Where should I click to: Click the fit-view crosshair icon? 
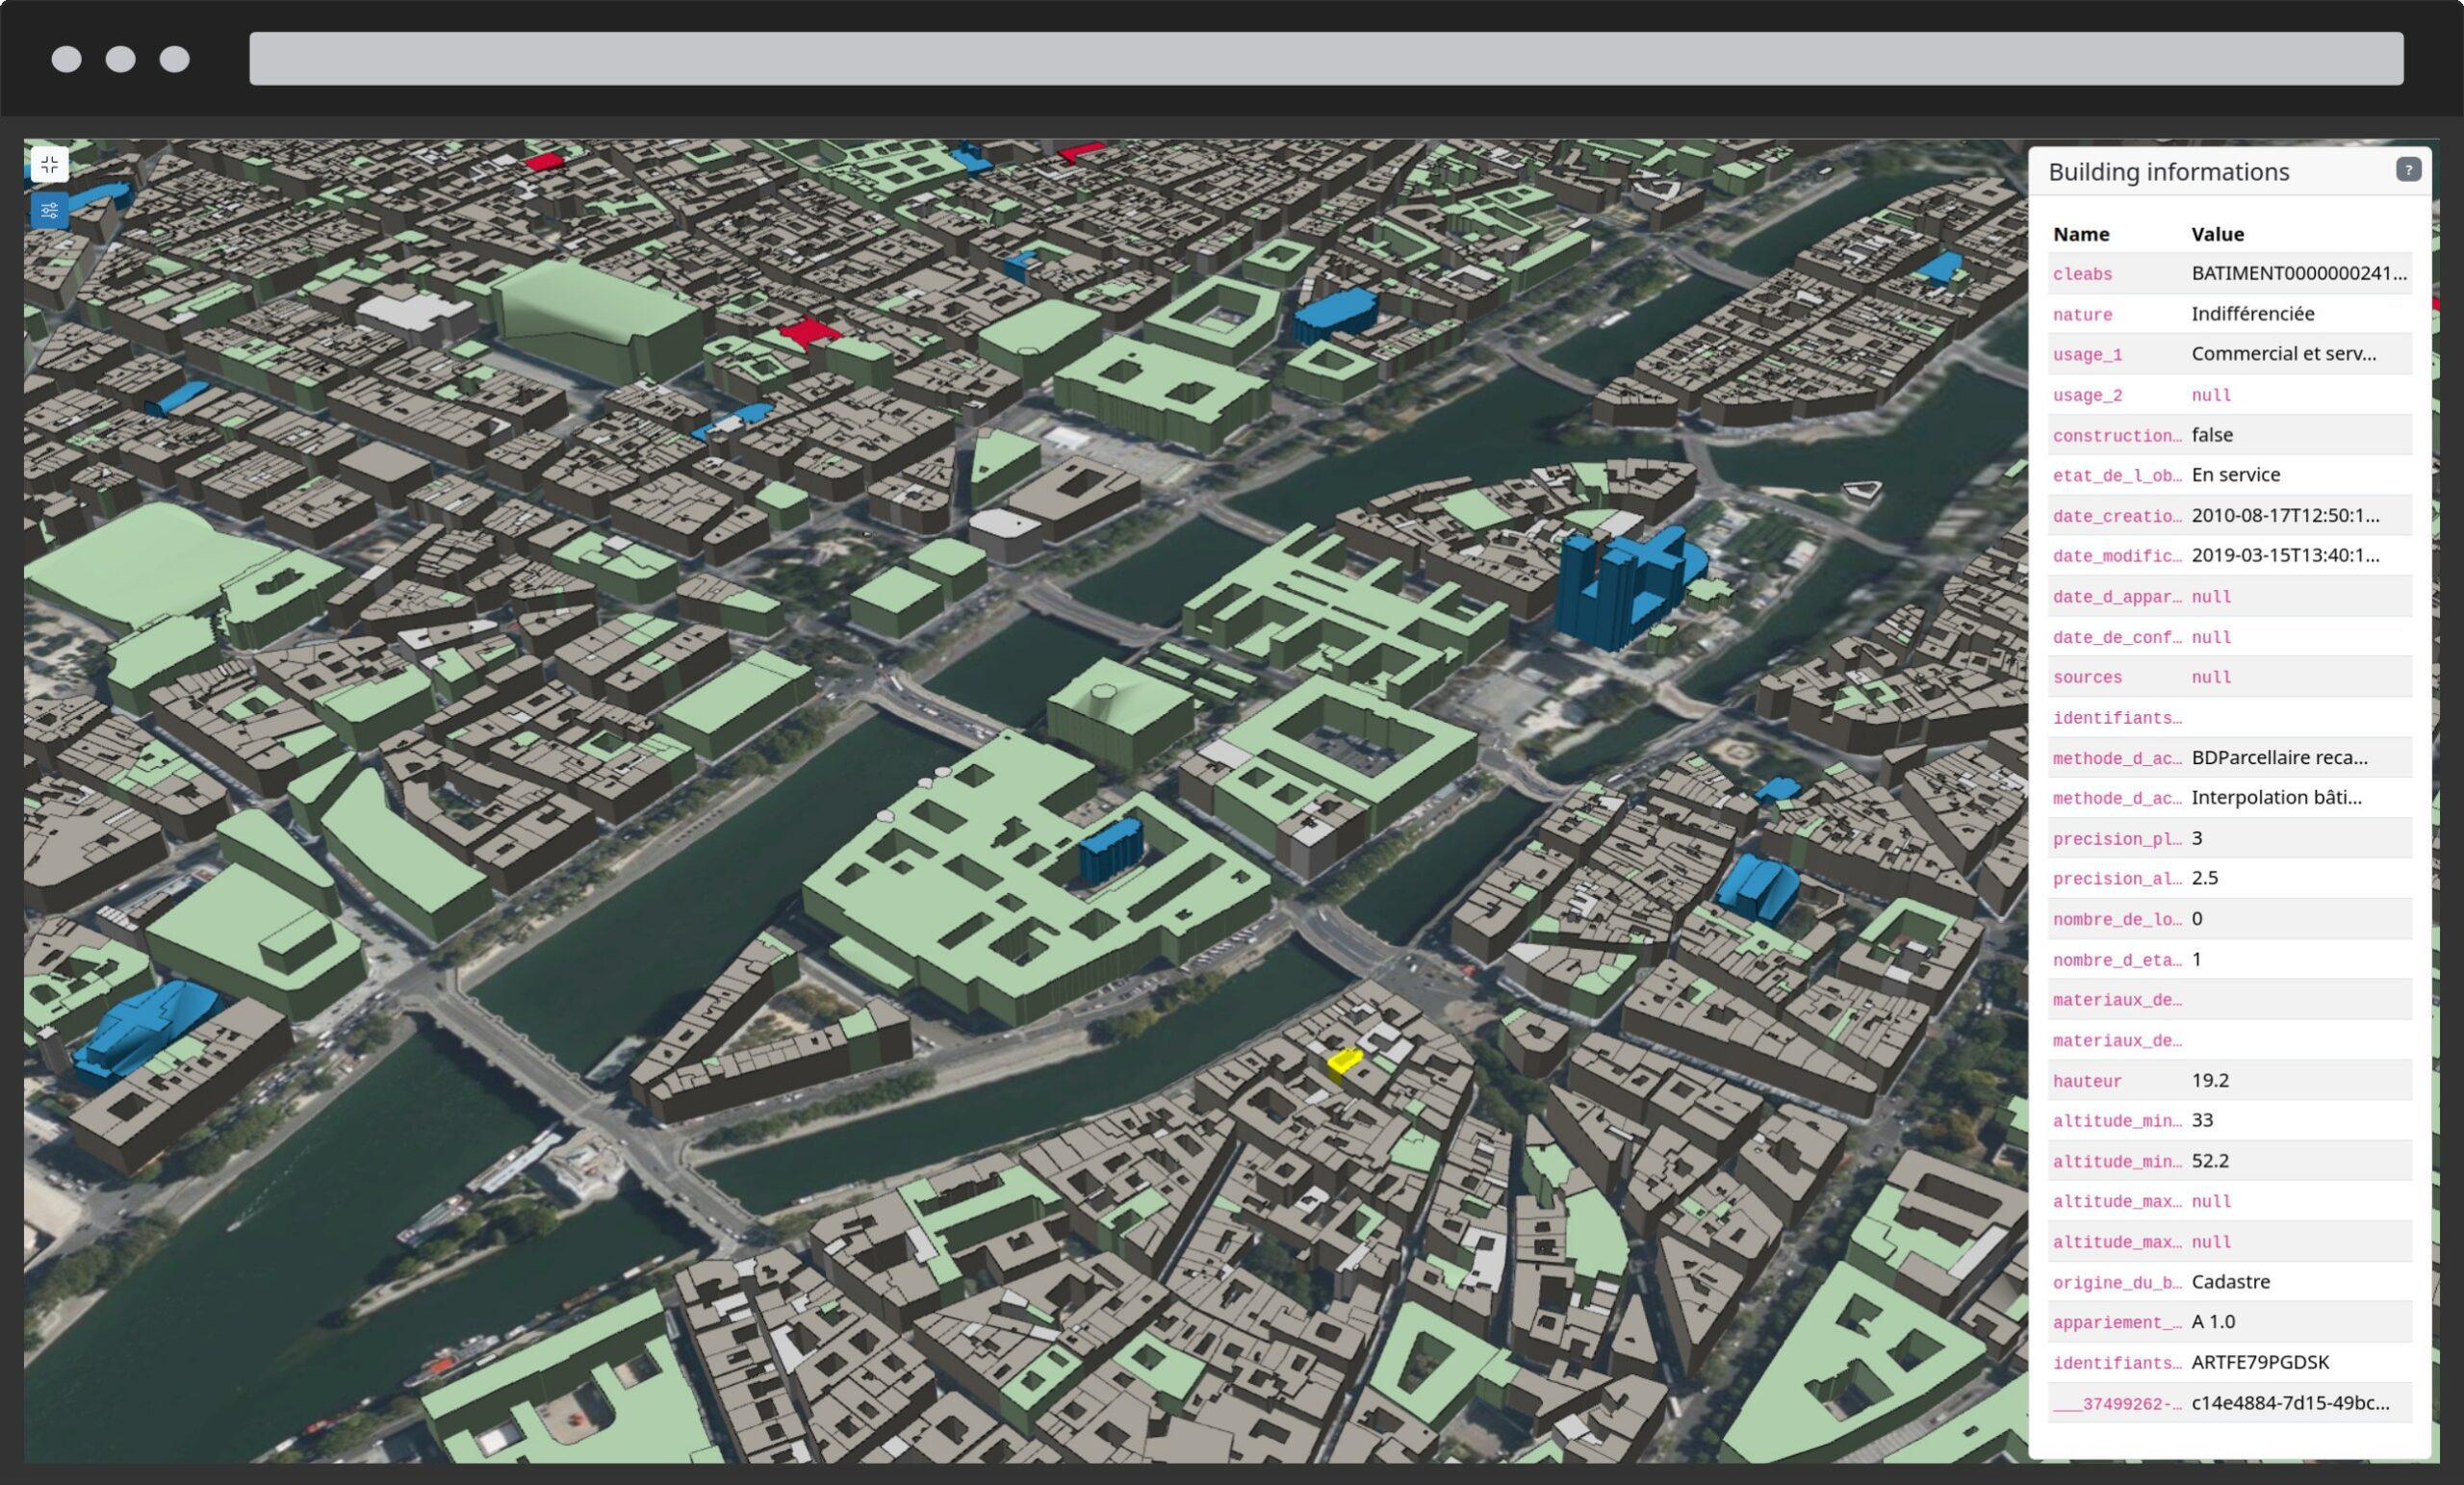pos(50,164)
